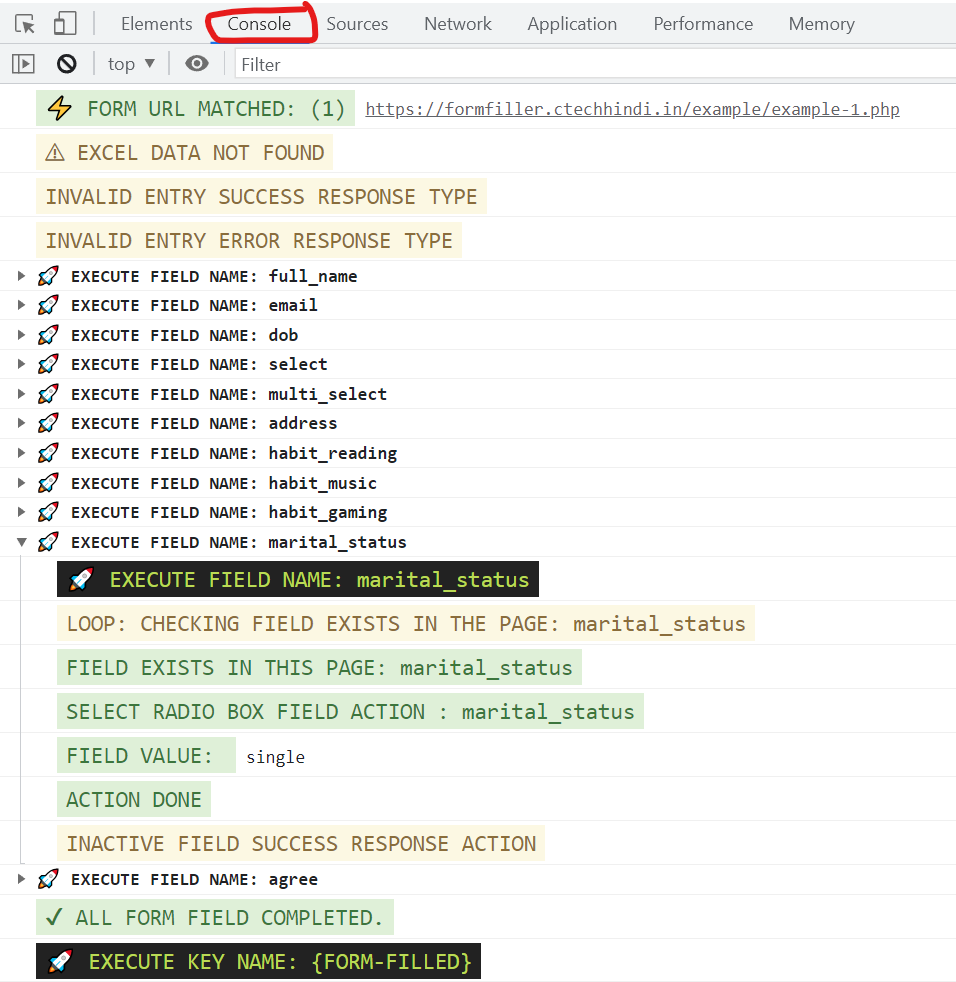Expand the full_name execute field entry

coord(20,276)
